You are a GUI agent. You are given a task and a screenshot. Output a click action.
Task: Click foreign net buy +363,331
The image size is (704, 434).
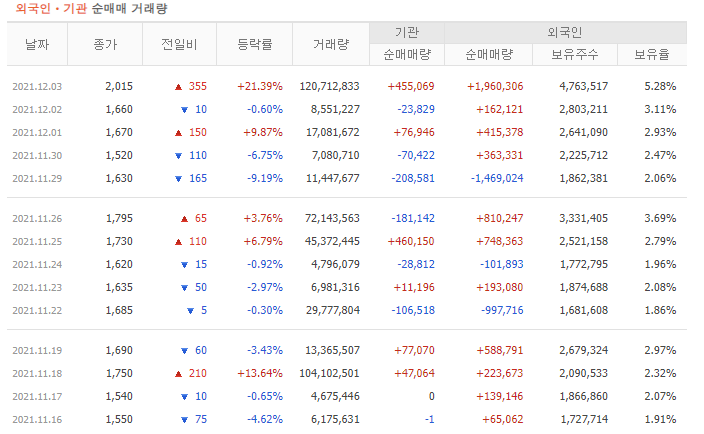(500, 155)
